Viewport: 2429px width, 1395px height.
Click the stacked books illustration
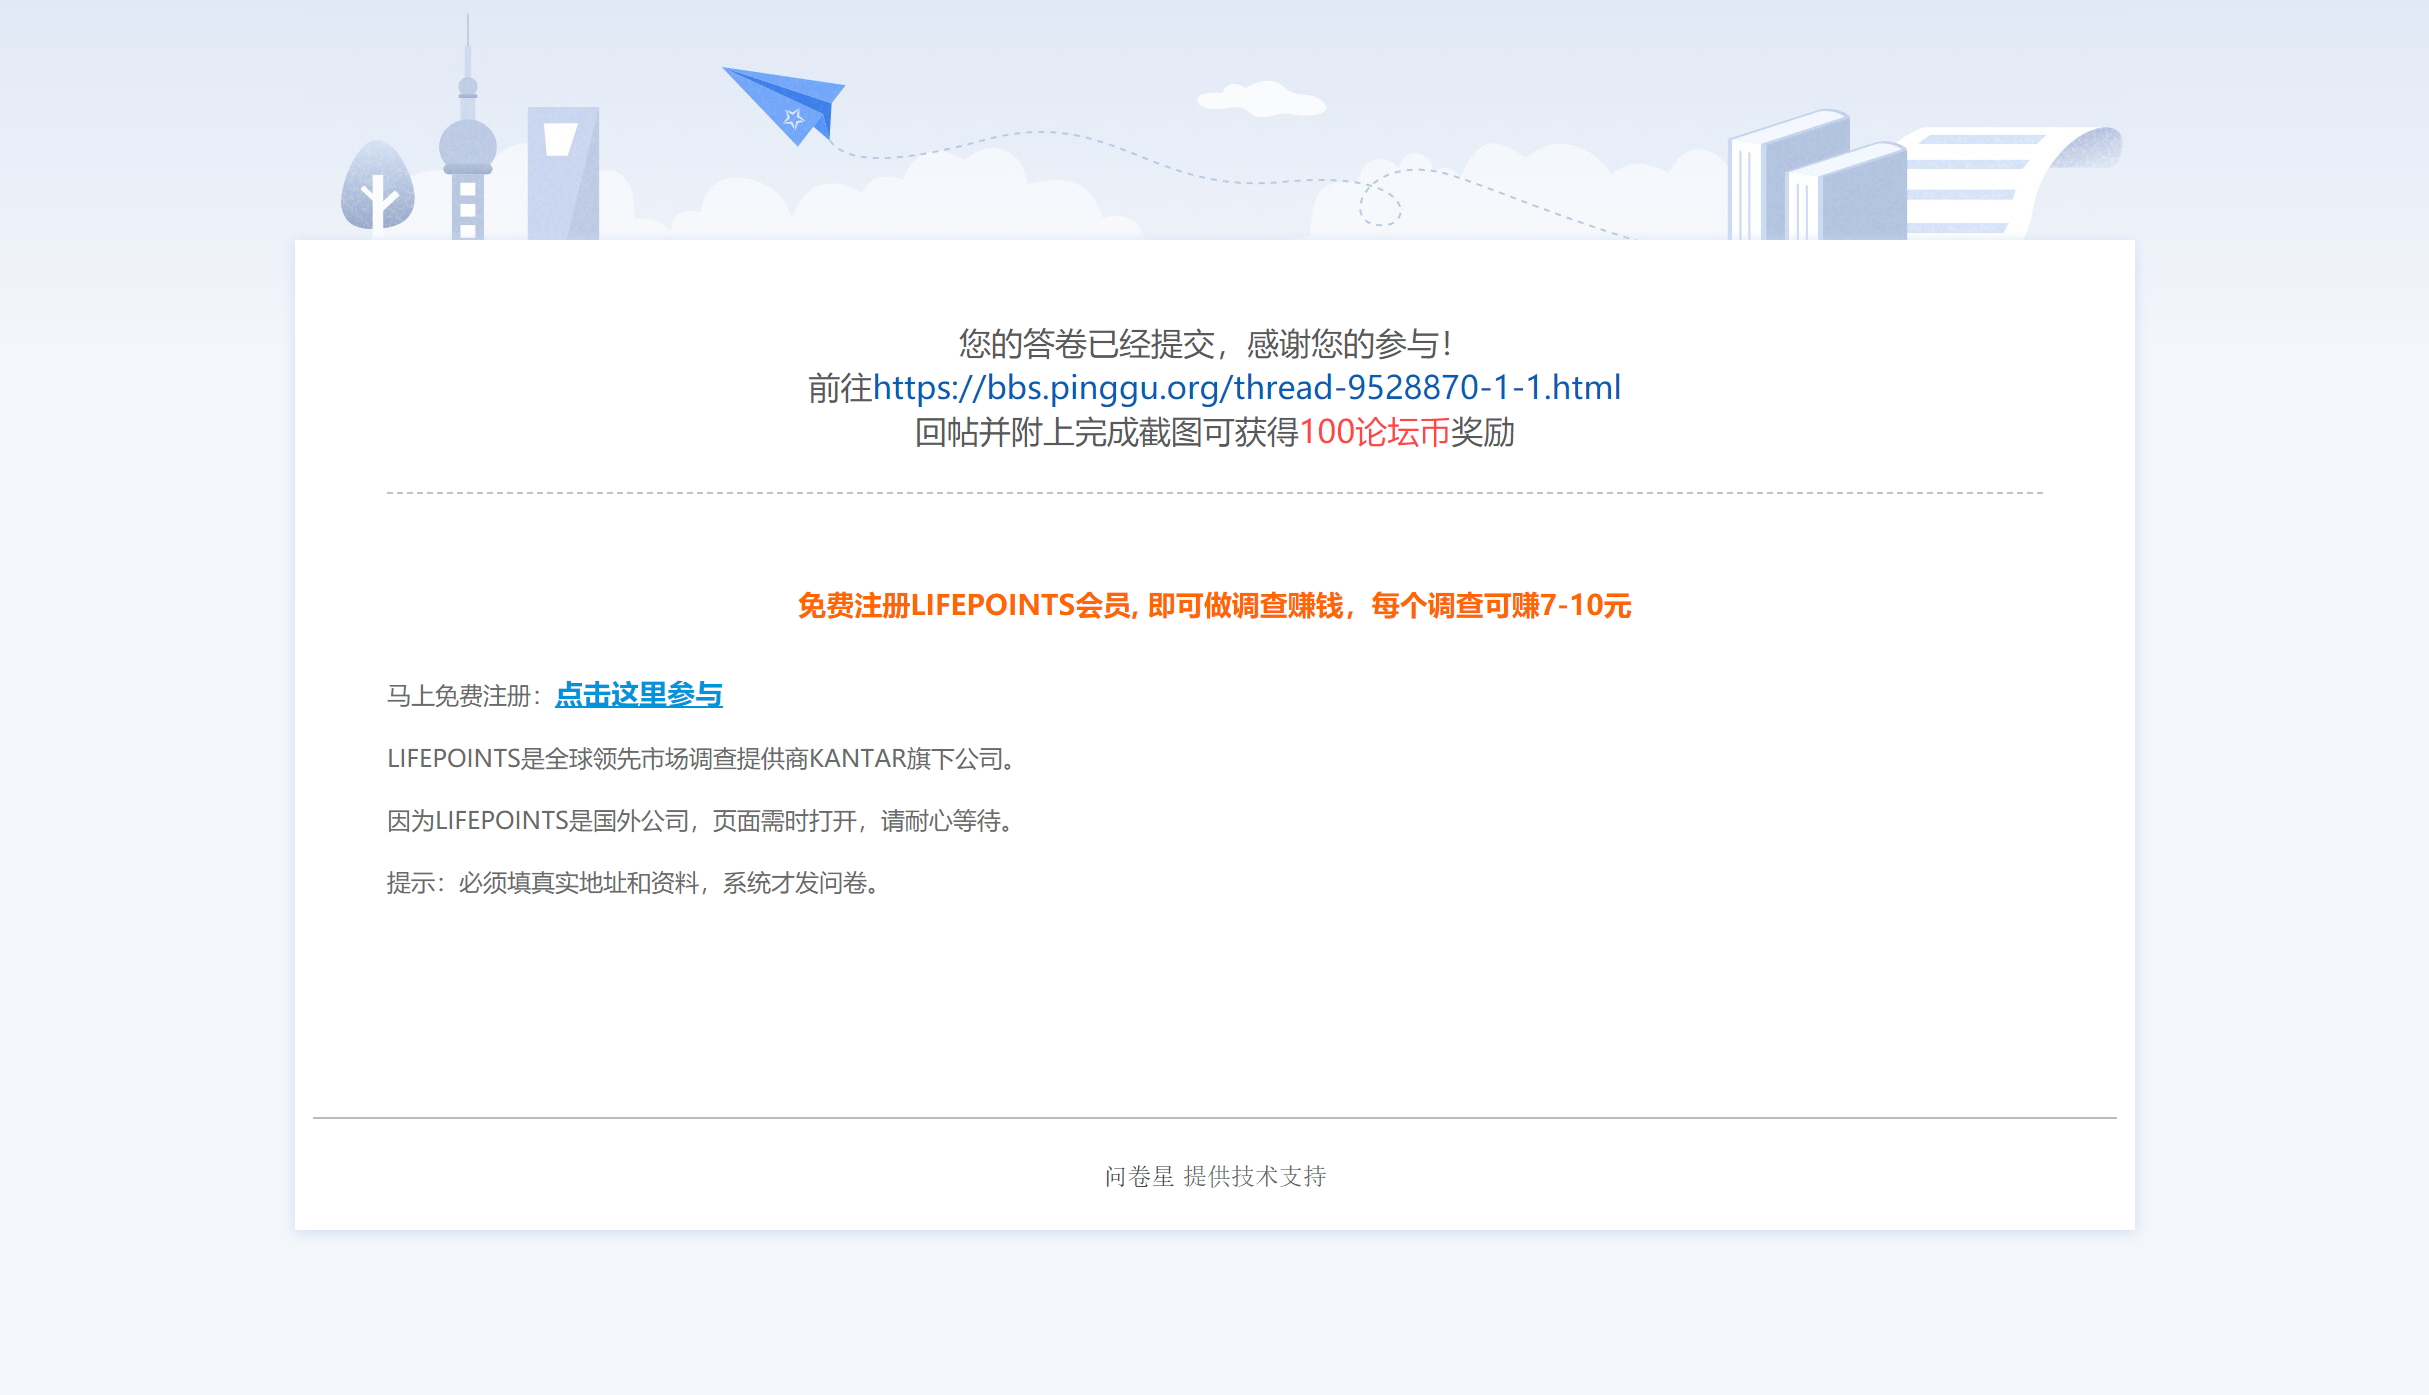[x=1815, y=178]
